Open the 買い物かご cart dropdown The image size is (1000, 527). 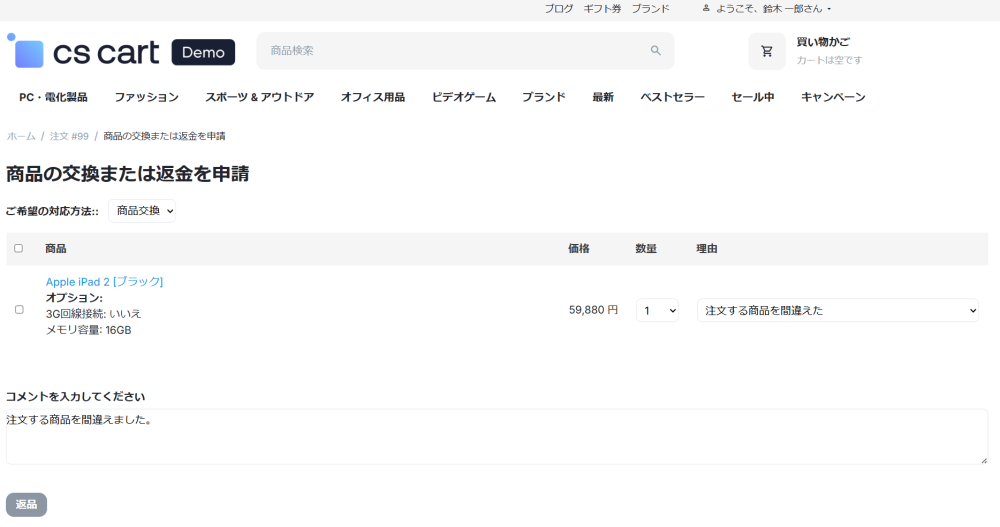pyautogui.click(x=823, y=42)
